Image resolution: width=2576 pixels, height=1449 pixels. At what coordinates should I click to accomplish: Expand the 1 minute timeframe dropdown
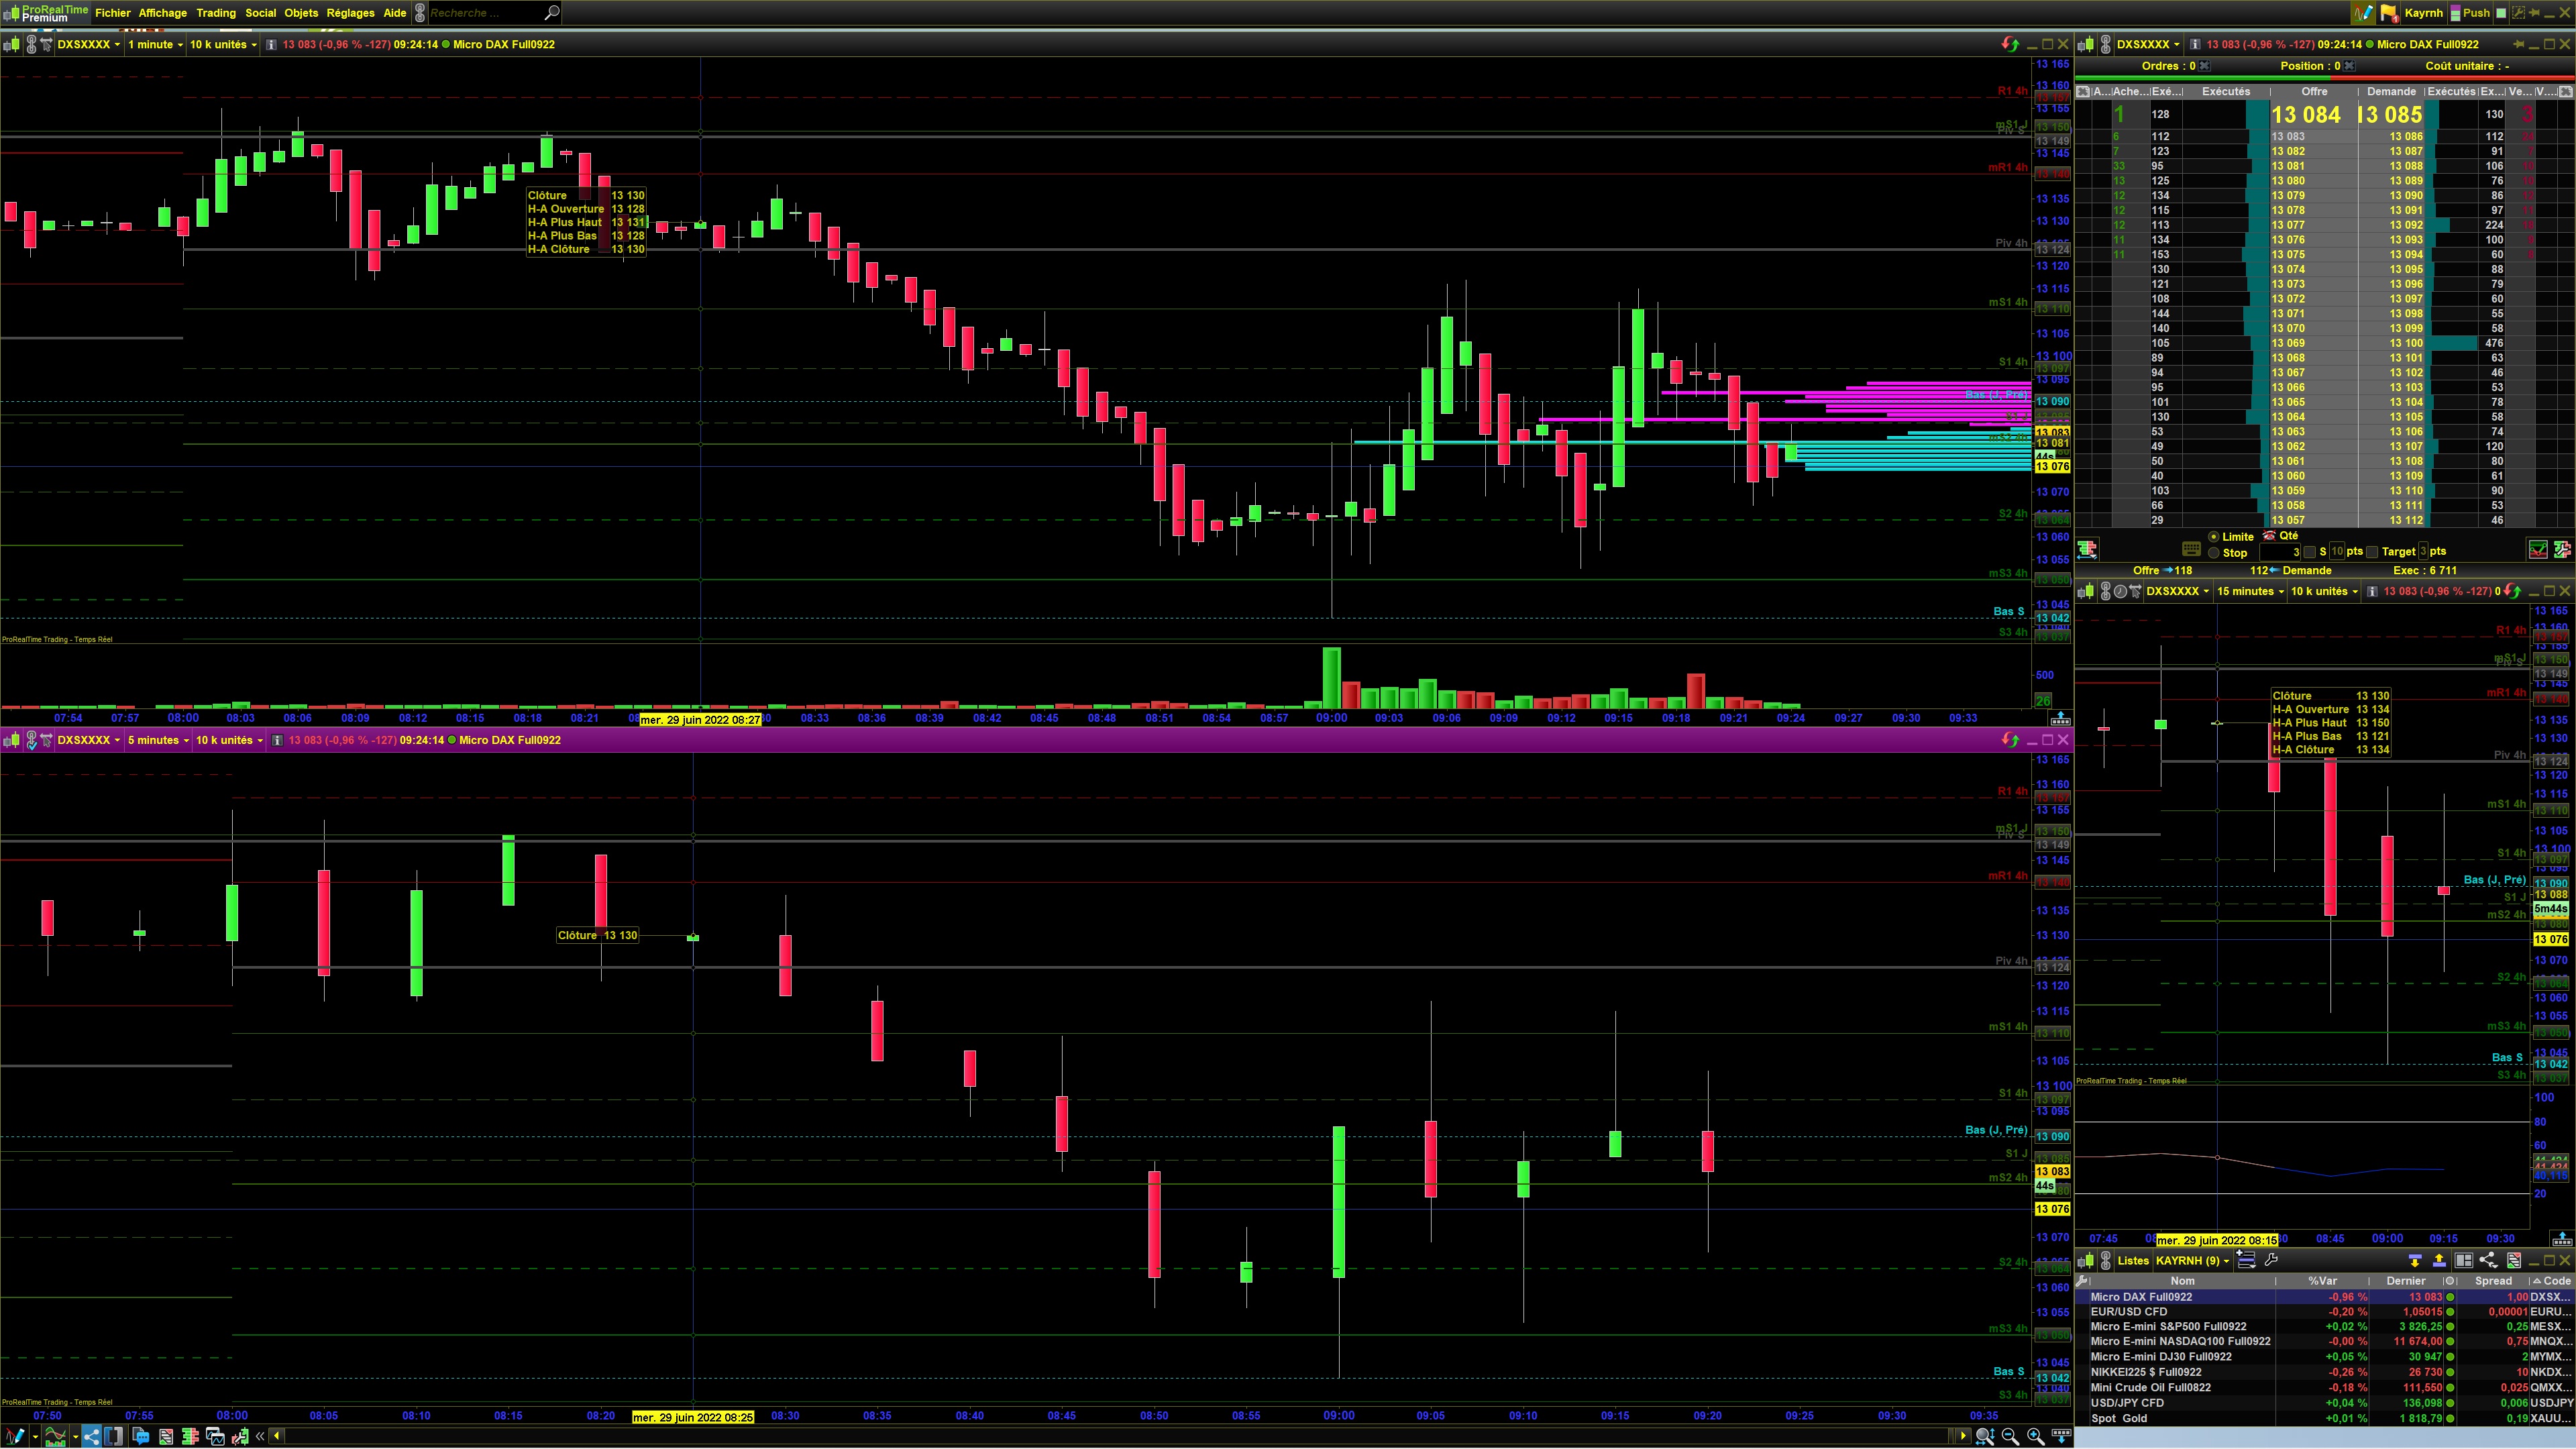pyautogui.click(x=154, y=45)
